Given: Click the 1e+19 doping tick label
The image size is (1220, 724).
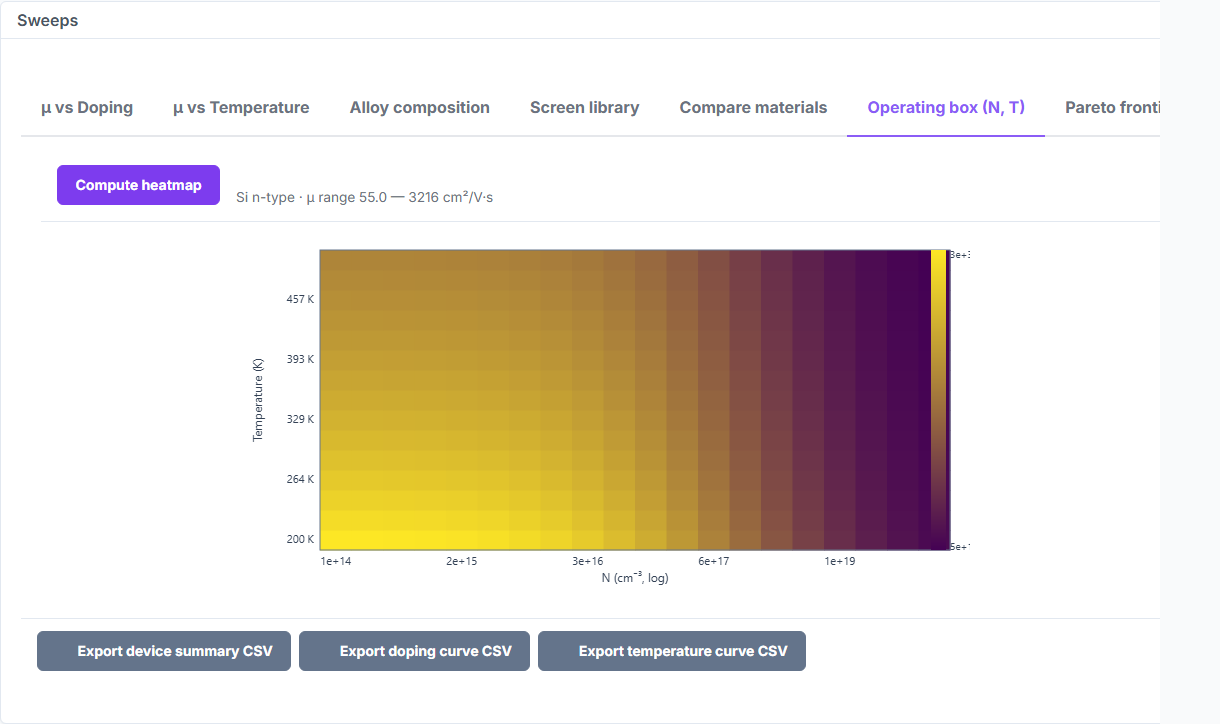Looking at the screenshot, I should click(839, 561).
